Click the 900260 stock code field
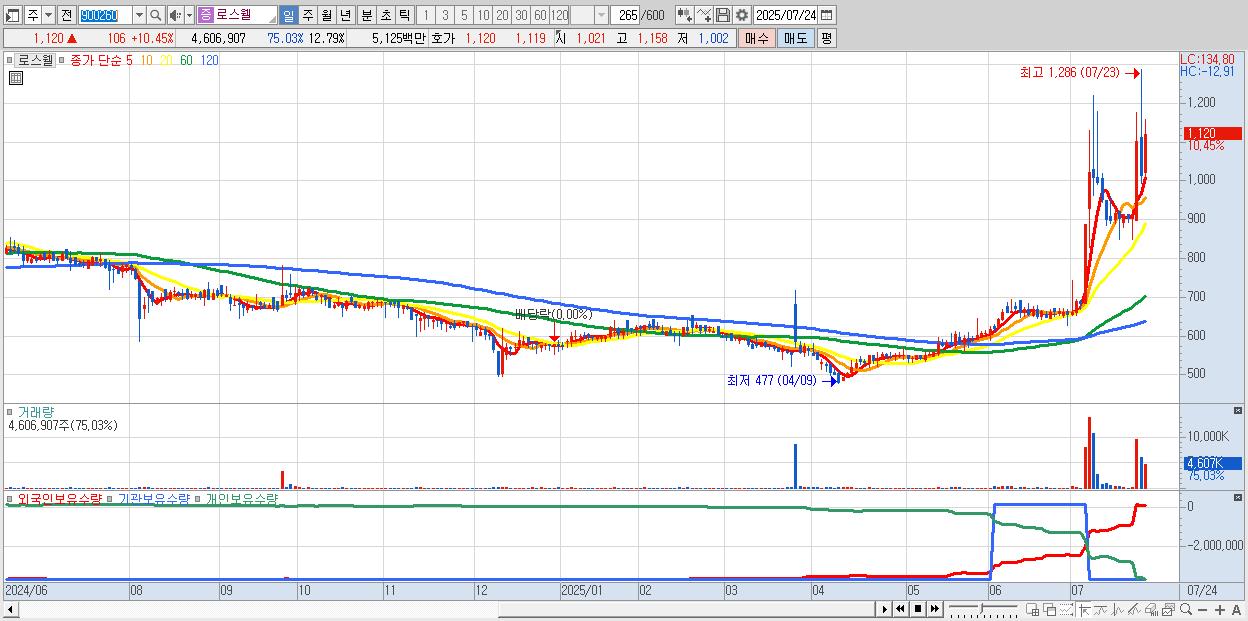The width and height of the screenshot is (1248, 621). click(x=105, y=15)
